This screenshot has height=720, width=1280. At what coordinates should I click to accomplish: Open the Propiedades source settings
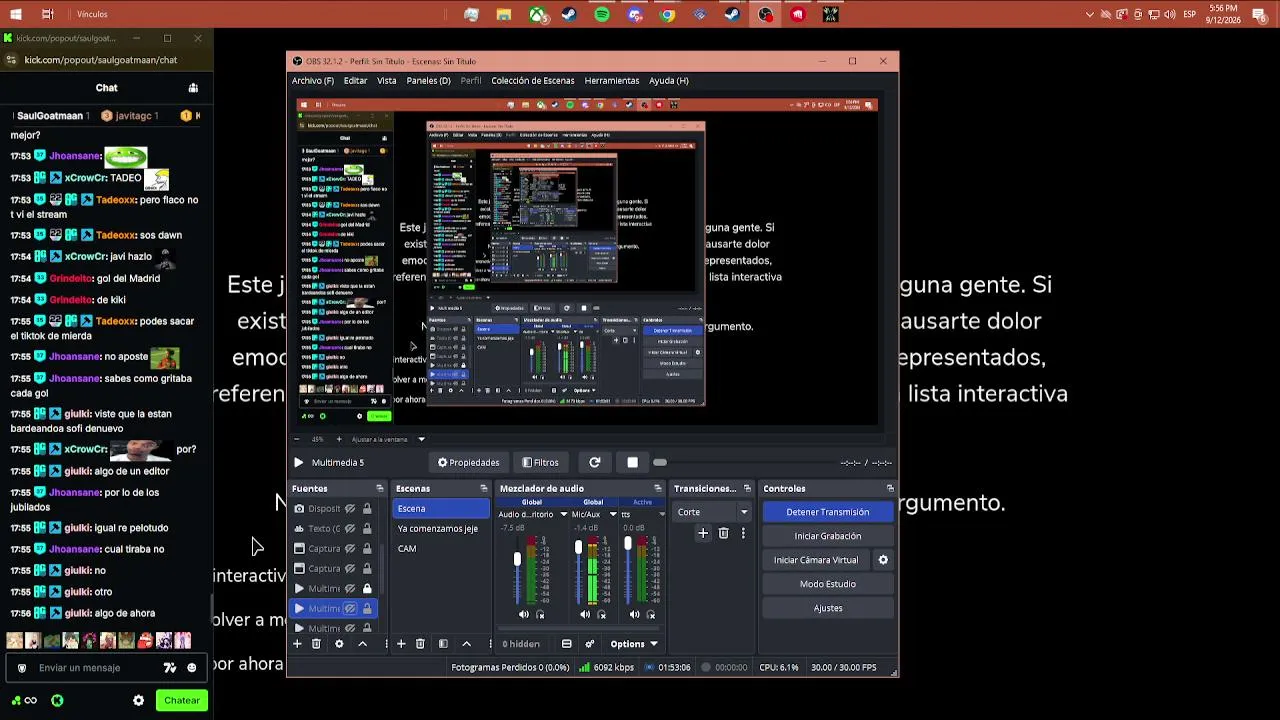click(468, 463)
